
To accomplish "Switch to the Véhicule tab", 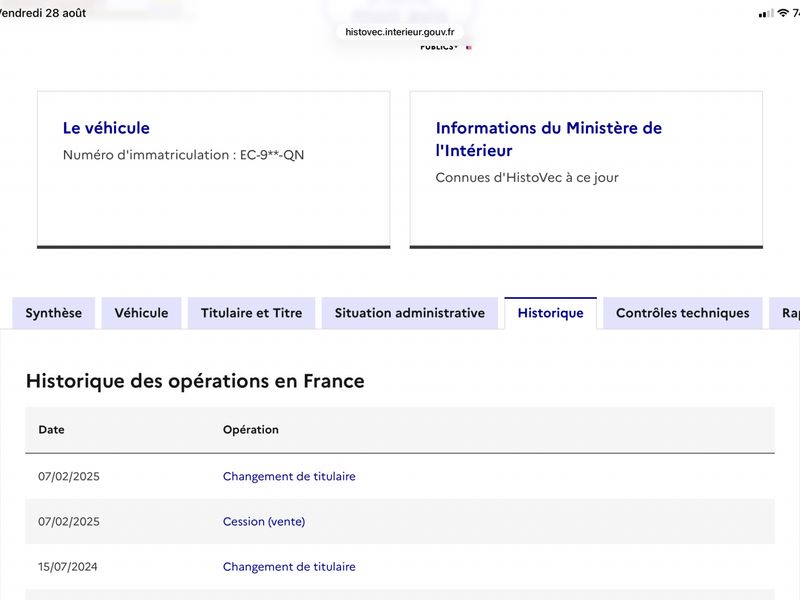I will coord(141,313).
